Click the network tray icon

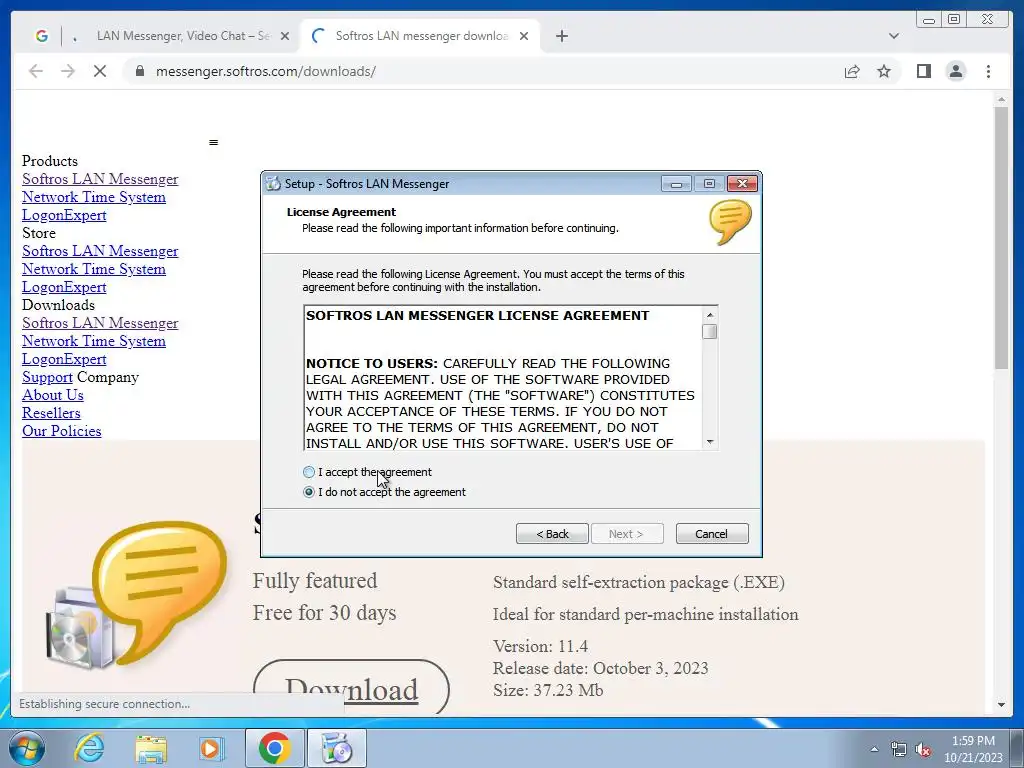coord(899,749)
